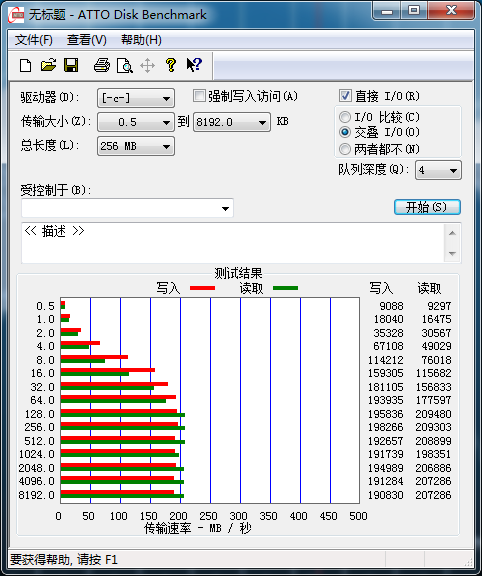The height and width of the screenshot is (576, 482).
Task: Enable the 强制写入访问(A) checkbox
Action: [x=199, y=96]
